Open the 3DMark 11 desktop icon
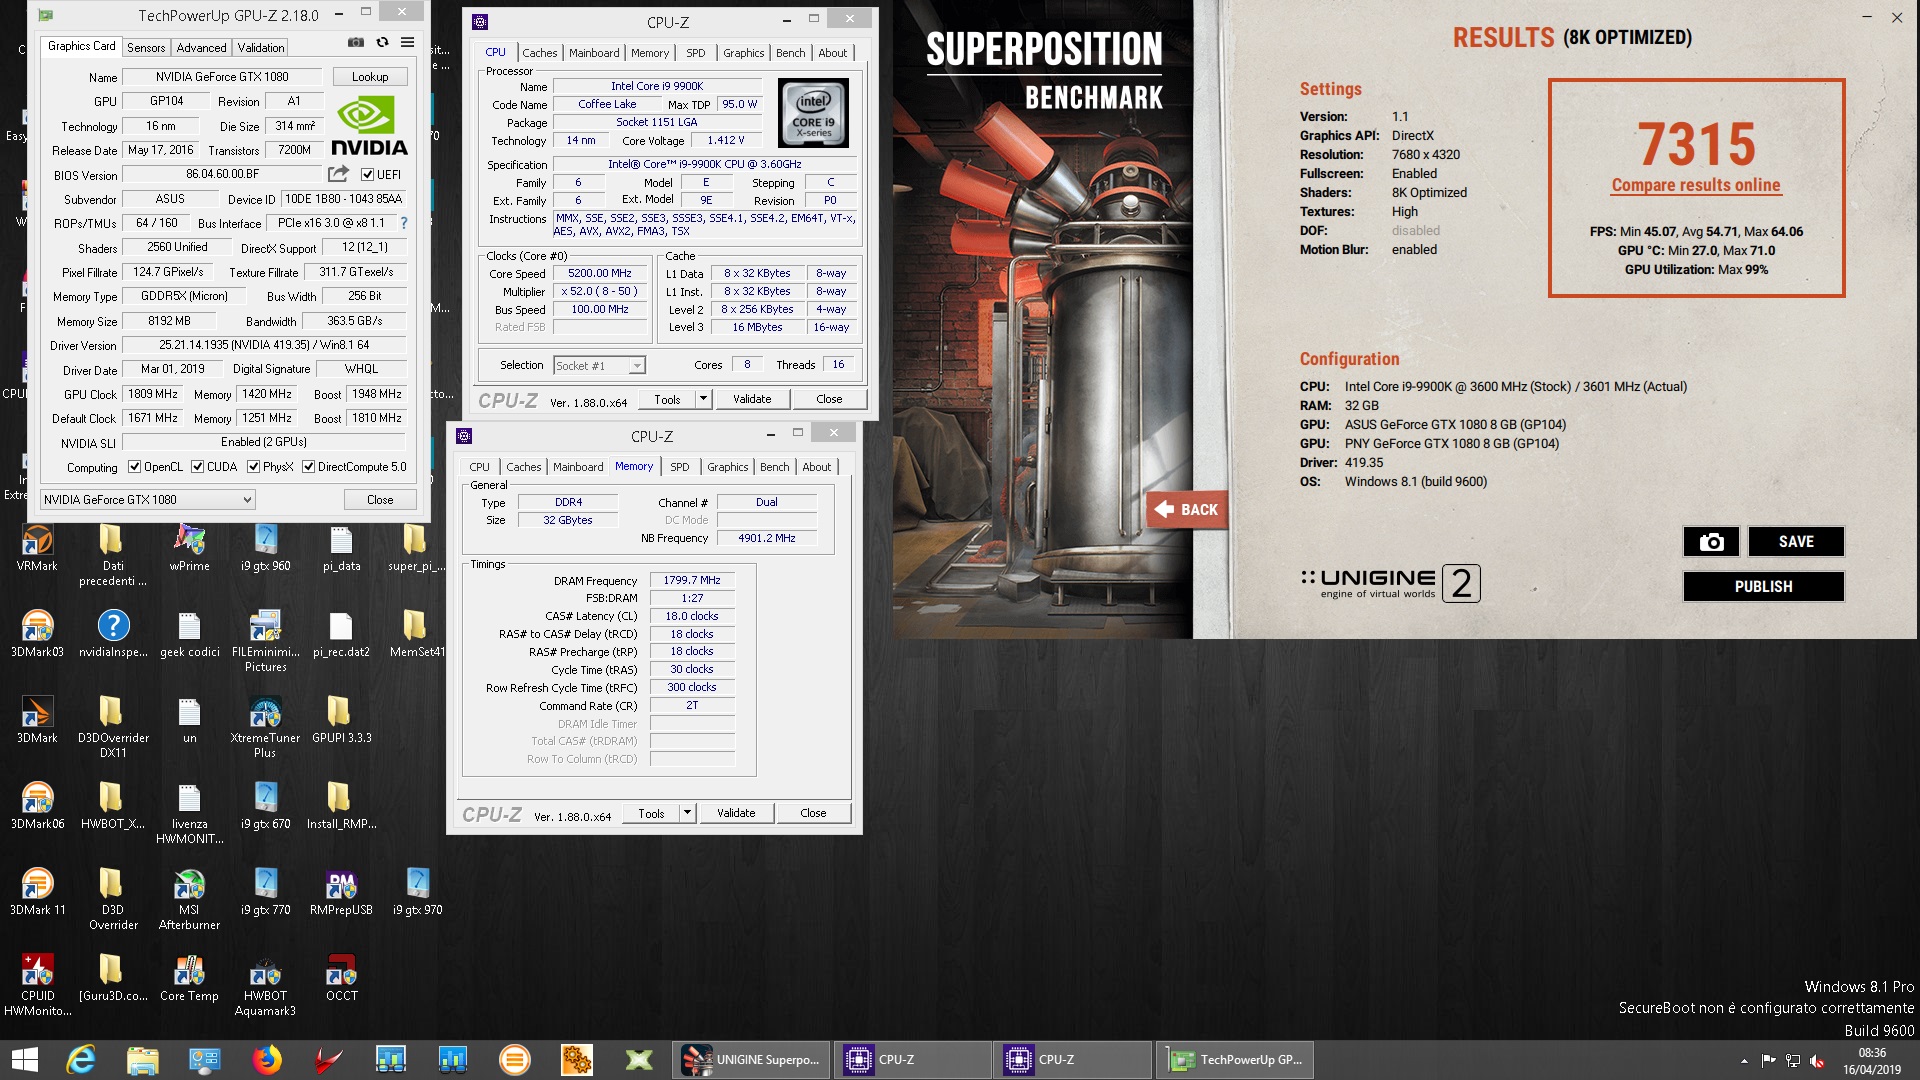This screenshot has width=1920, height=1080. click(x=37, y=892)
